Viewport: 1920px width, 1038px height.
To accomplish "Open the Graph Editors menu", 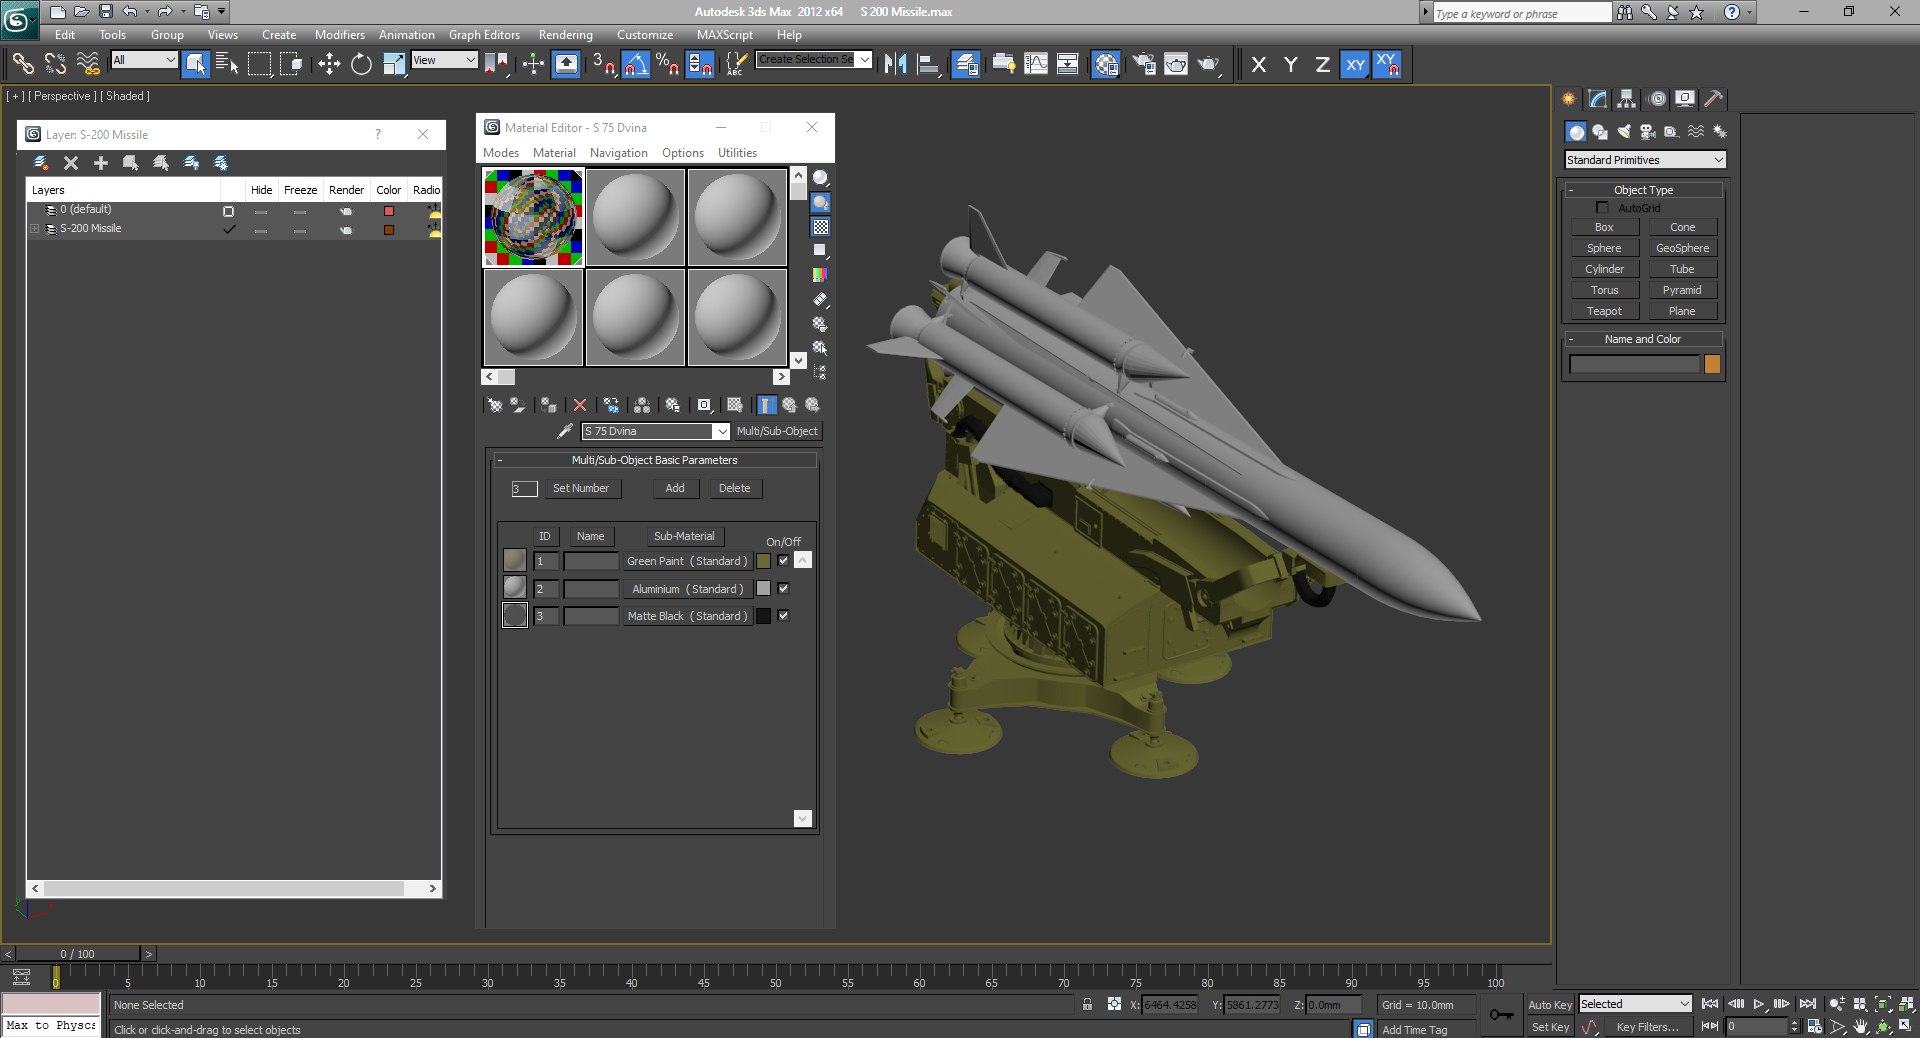I will [x=484, y=35].
